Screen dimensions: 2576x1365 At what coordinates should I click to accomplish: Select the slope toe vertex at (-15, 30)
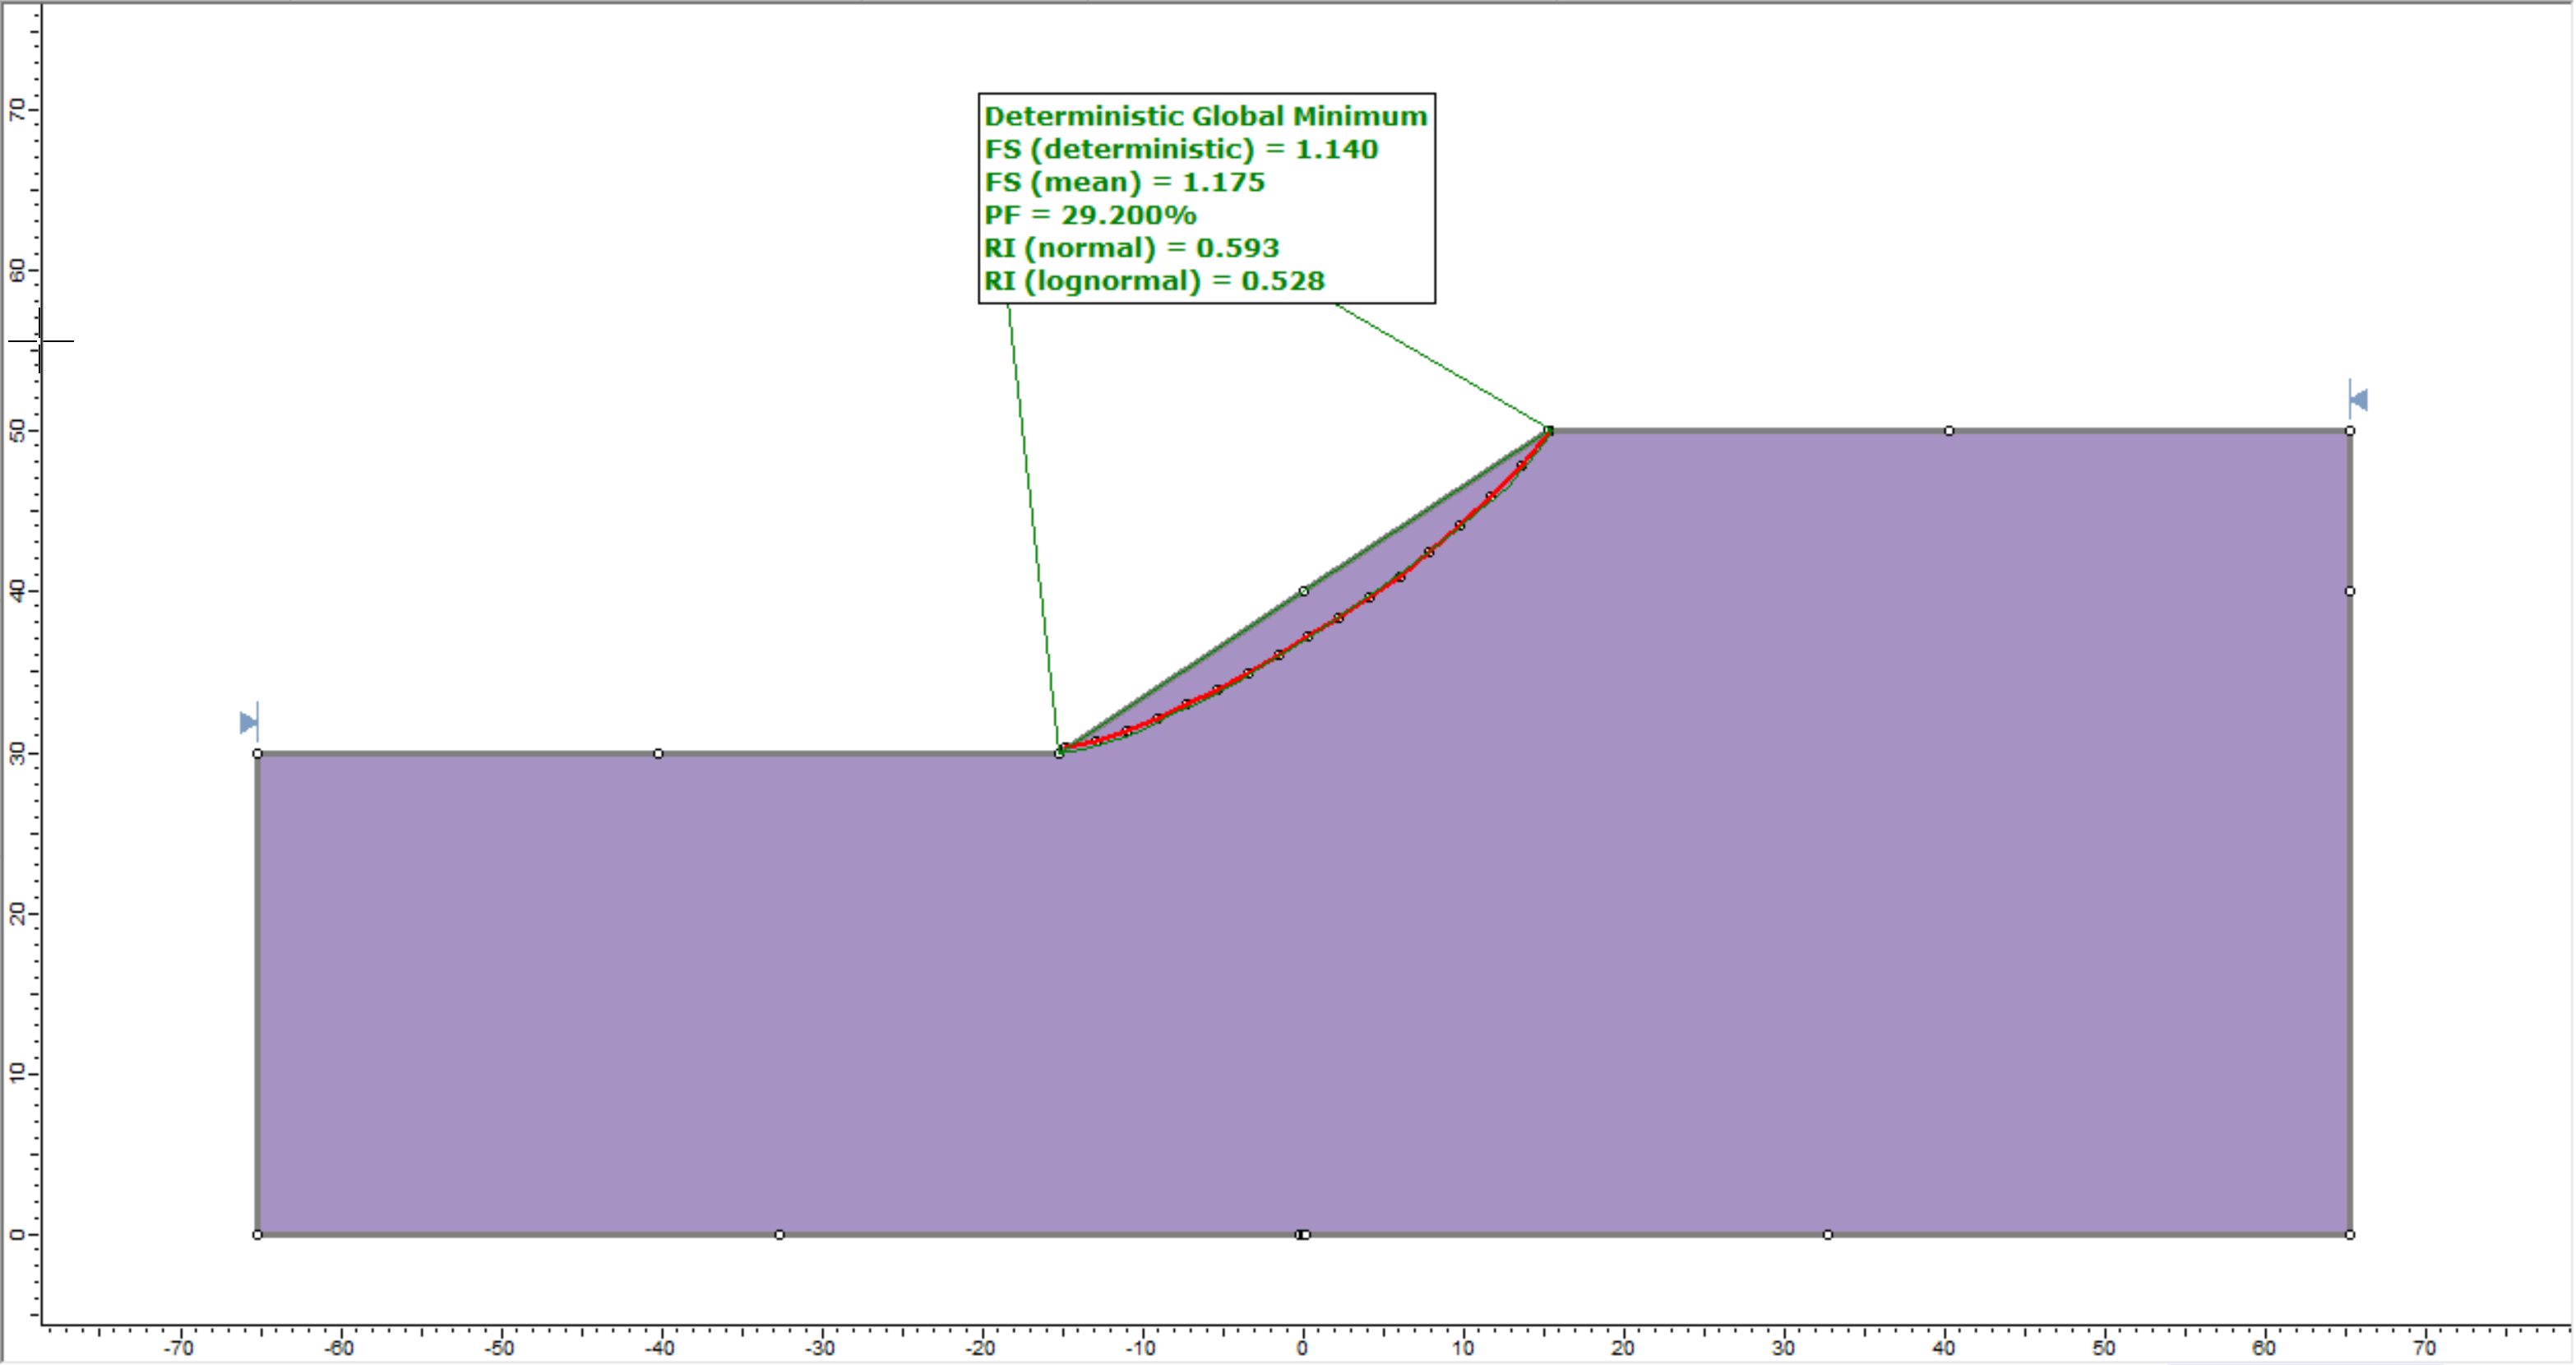point(1060,753)
